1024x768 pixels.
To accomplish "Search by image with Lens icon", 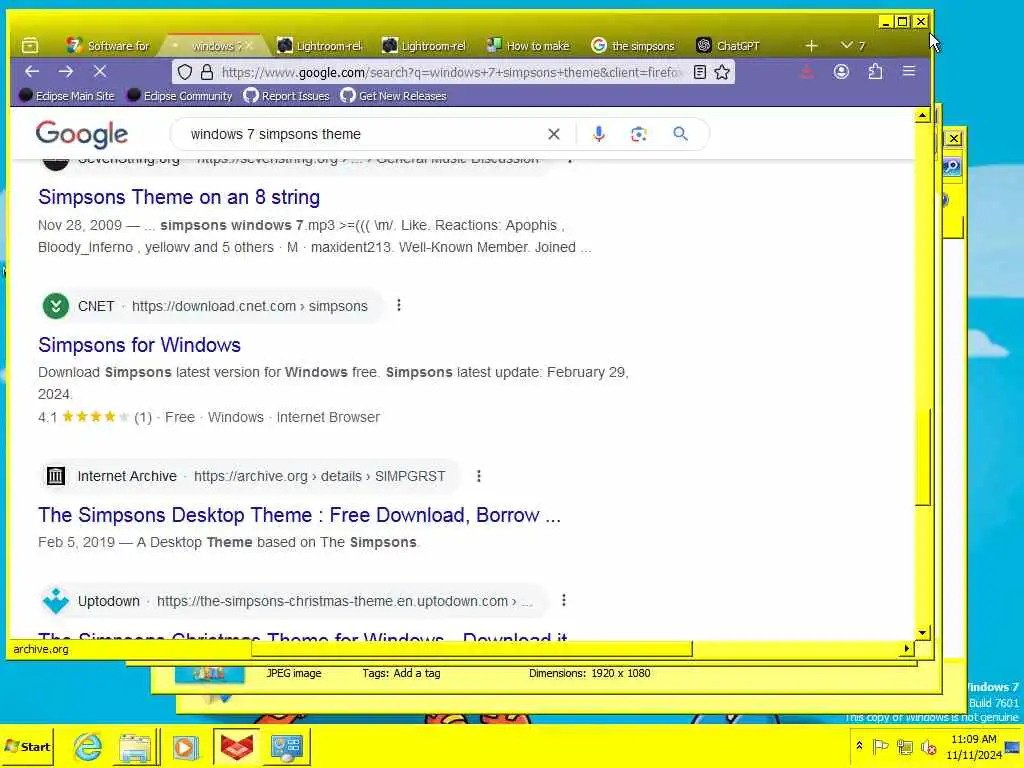I will coord(639,135).
